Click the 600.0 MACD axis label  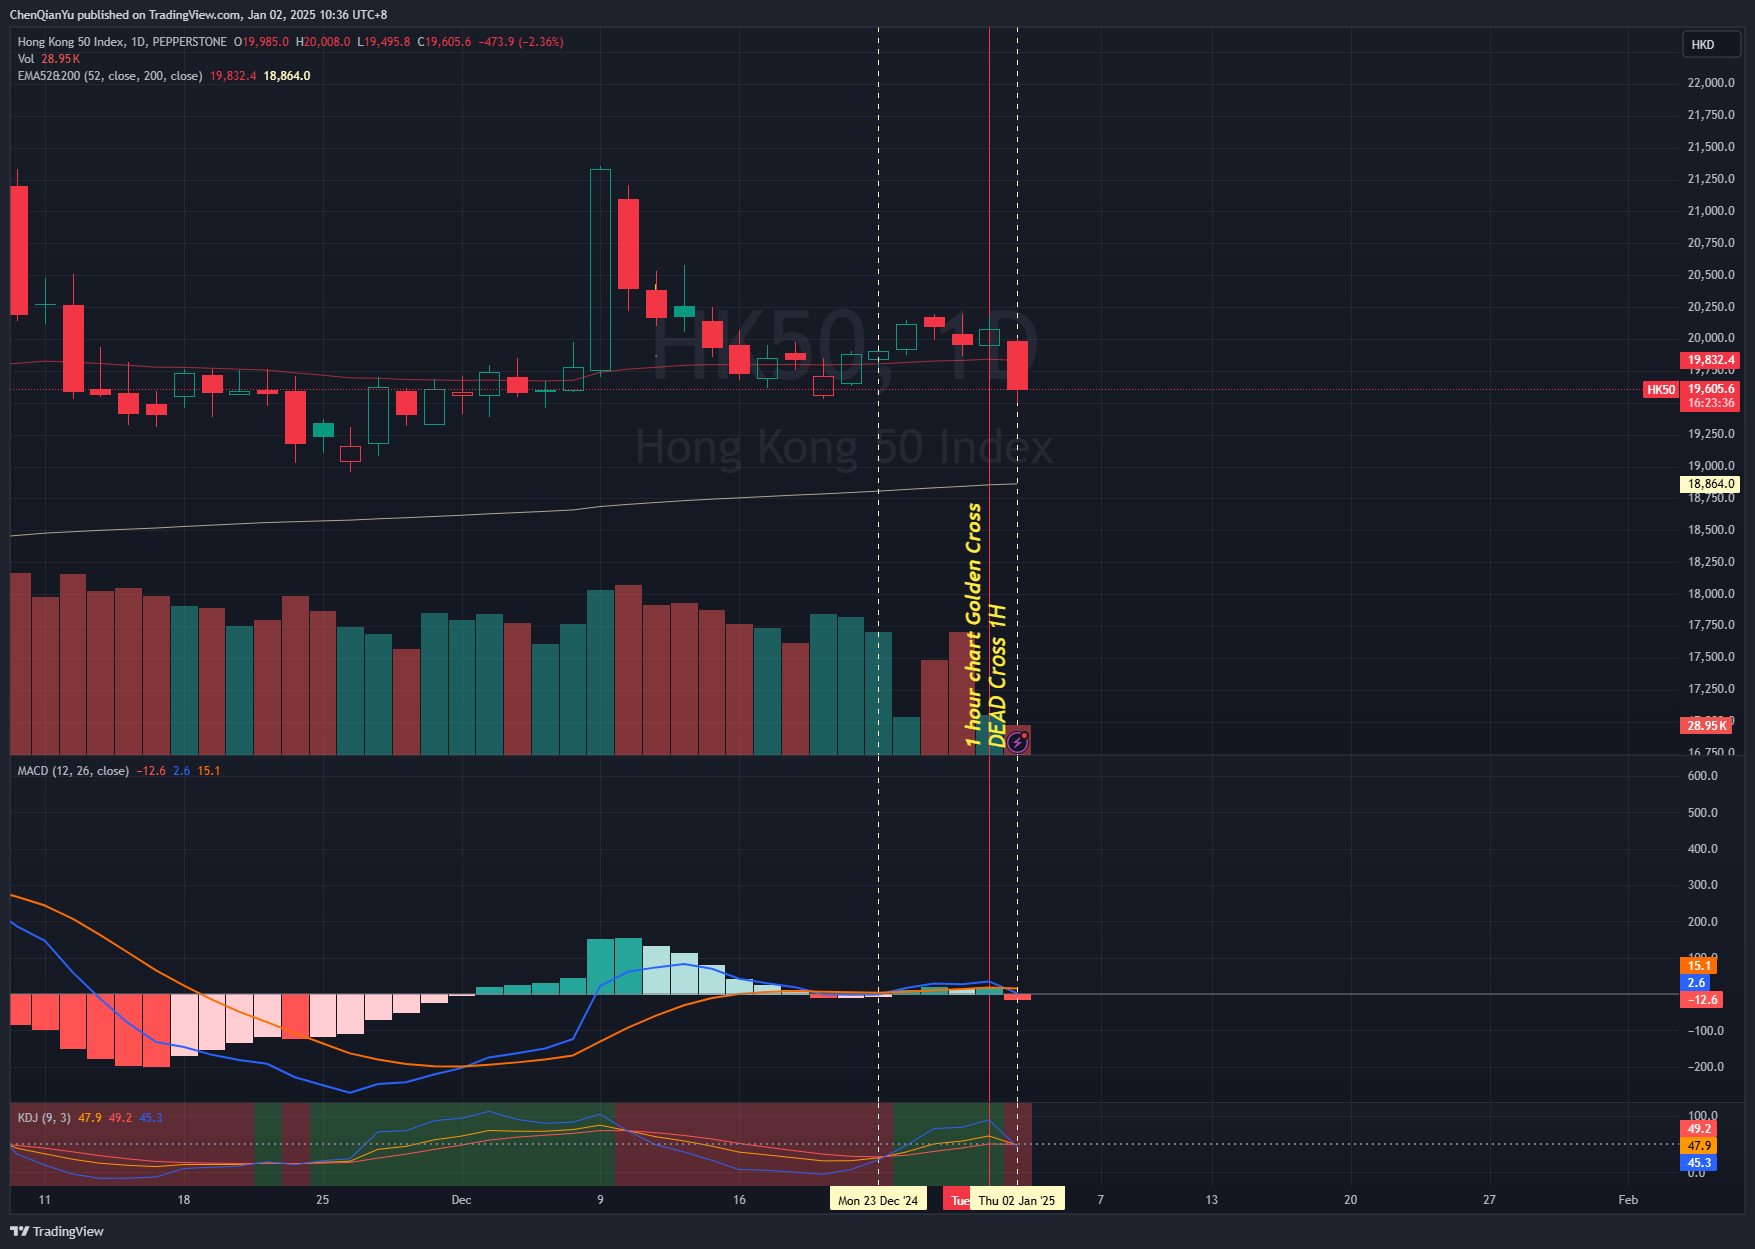(x=1703, y=776)
